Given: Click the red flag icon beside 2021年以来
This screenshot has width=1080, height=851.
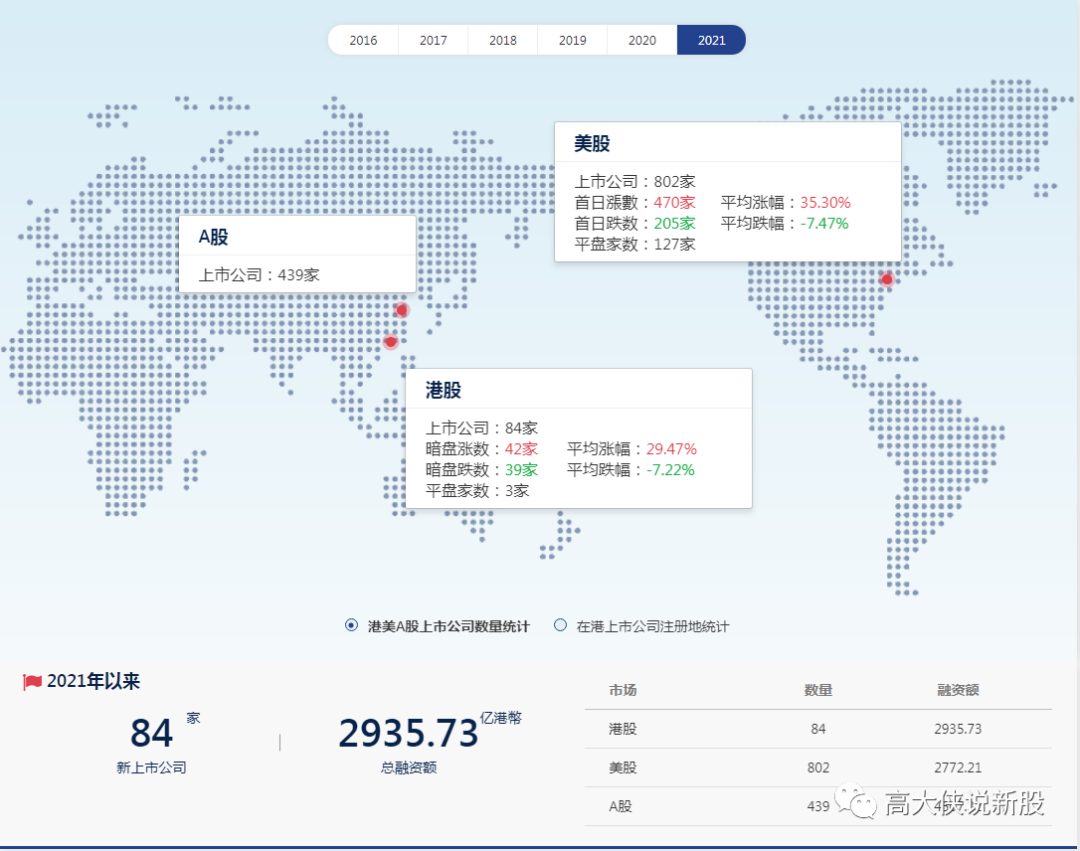Looking at the screenshot, I should 32,682.
